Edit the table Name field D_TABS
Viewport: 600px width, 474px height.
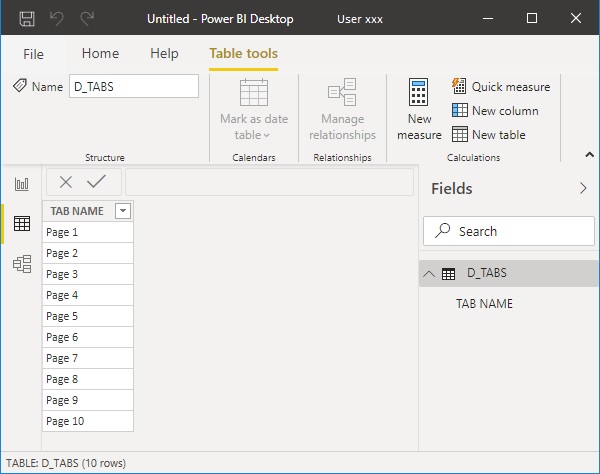click(x=134, y=86)
